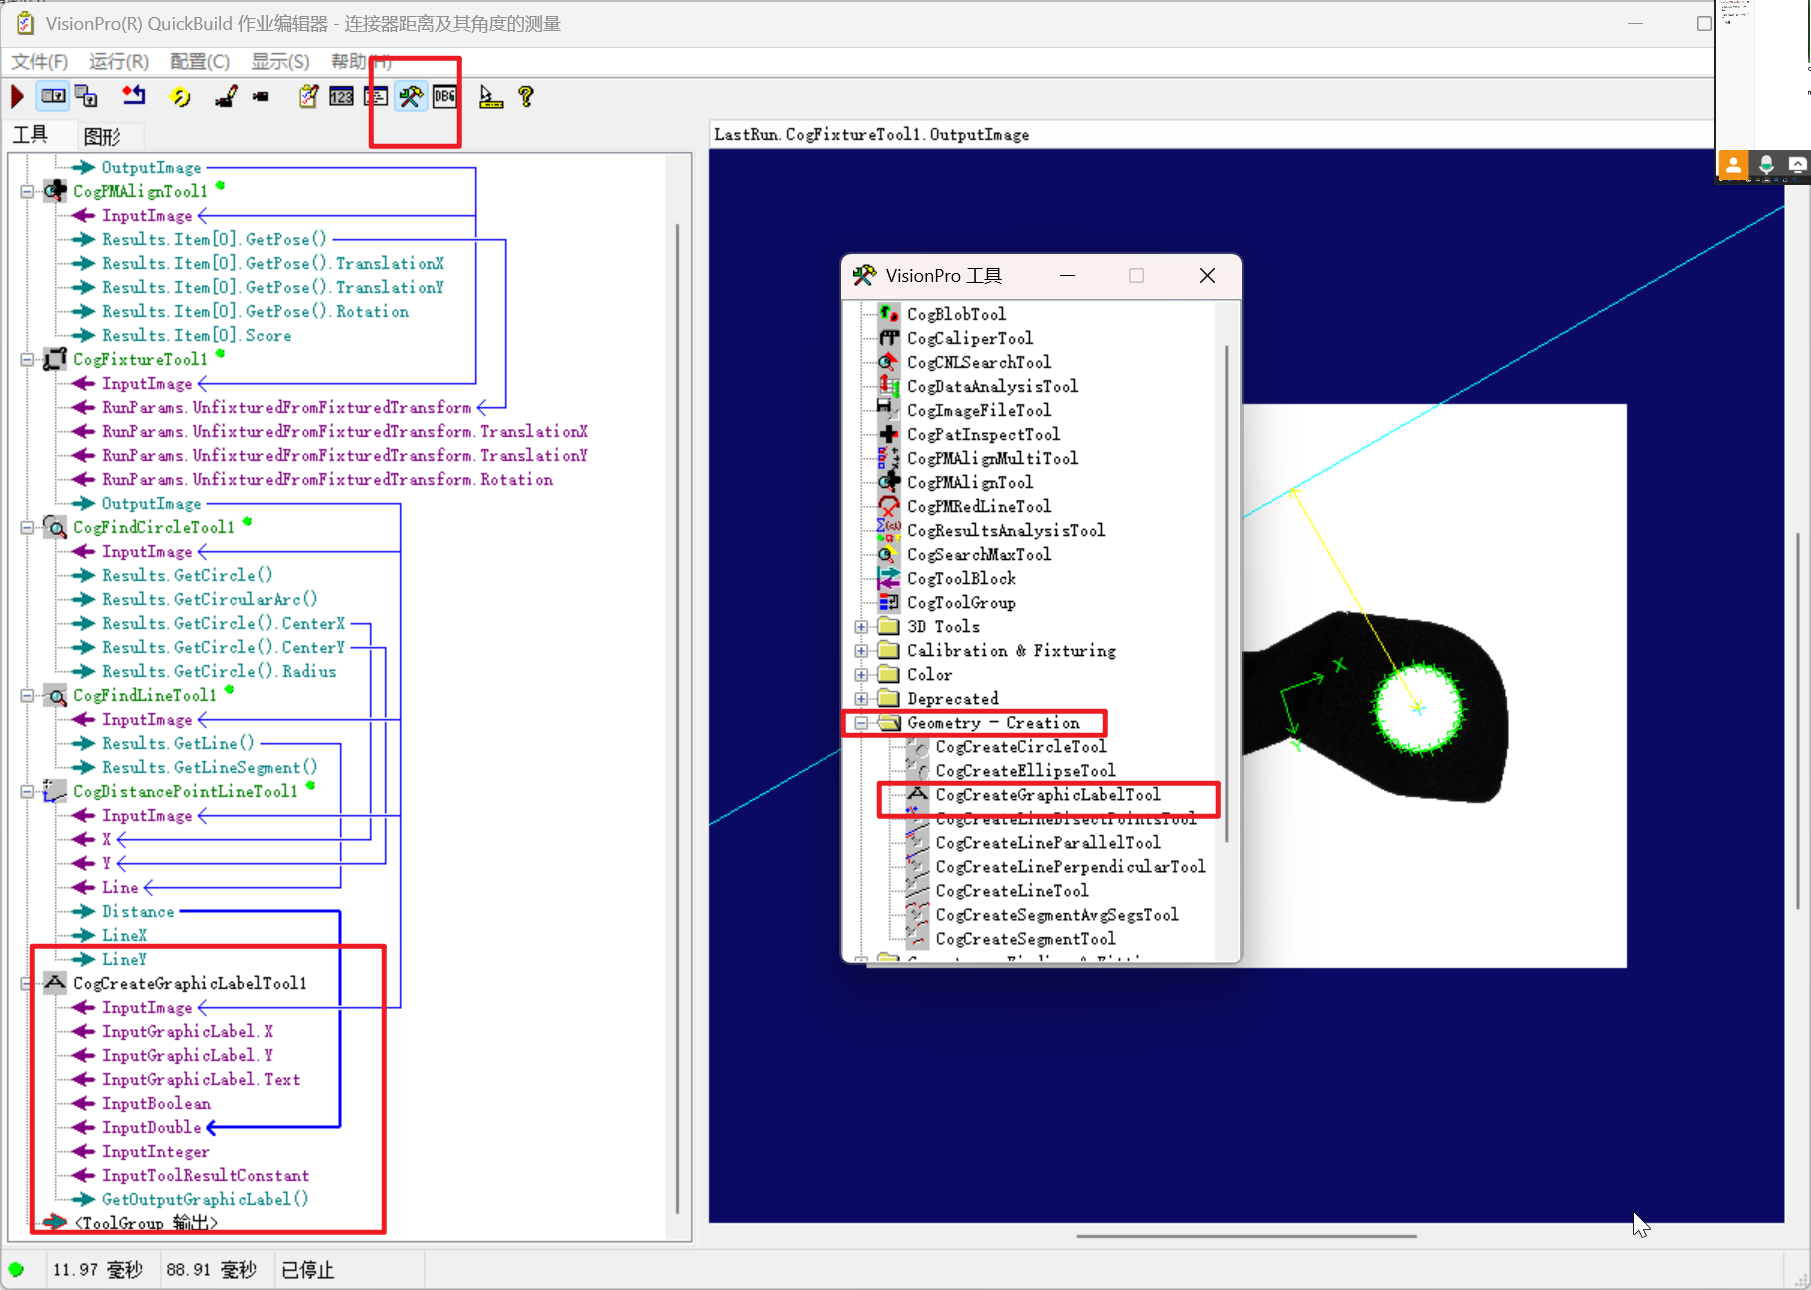The height and width of the screenshot is (1290, 1811).
Task: Click the cursor and ruler measurement icon
Action: (x=491, y=97)
